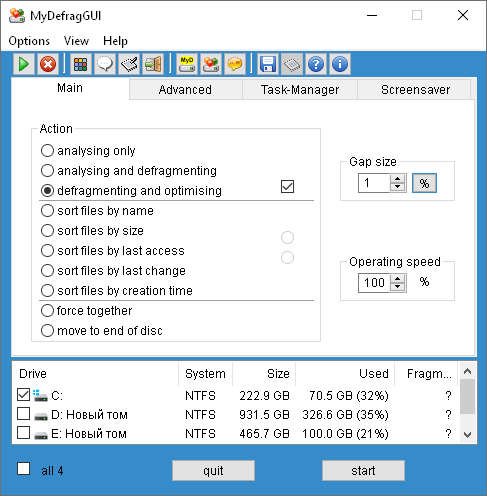
Task: Open the Options menu
Action: [29, 41]
